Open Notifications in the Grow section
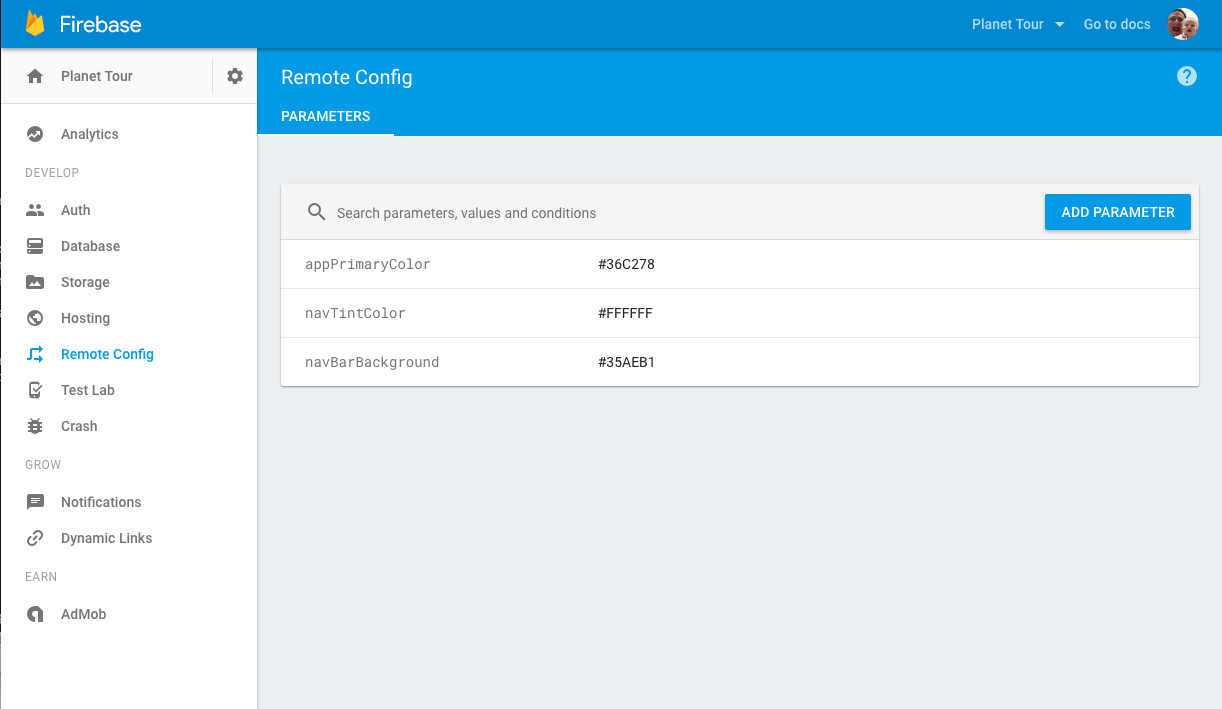 [x=101, y=502]
